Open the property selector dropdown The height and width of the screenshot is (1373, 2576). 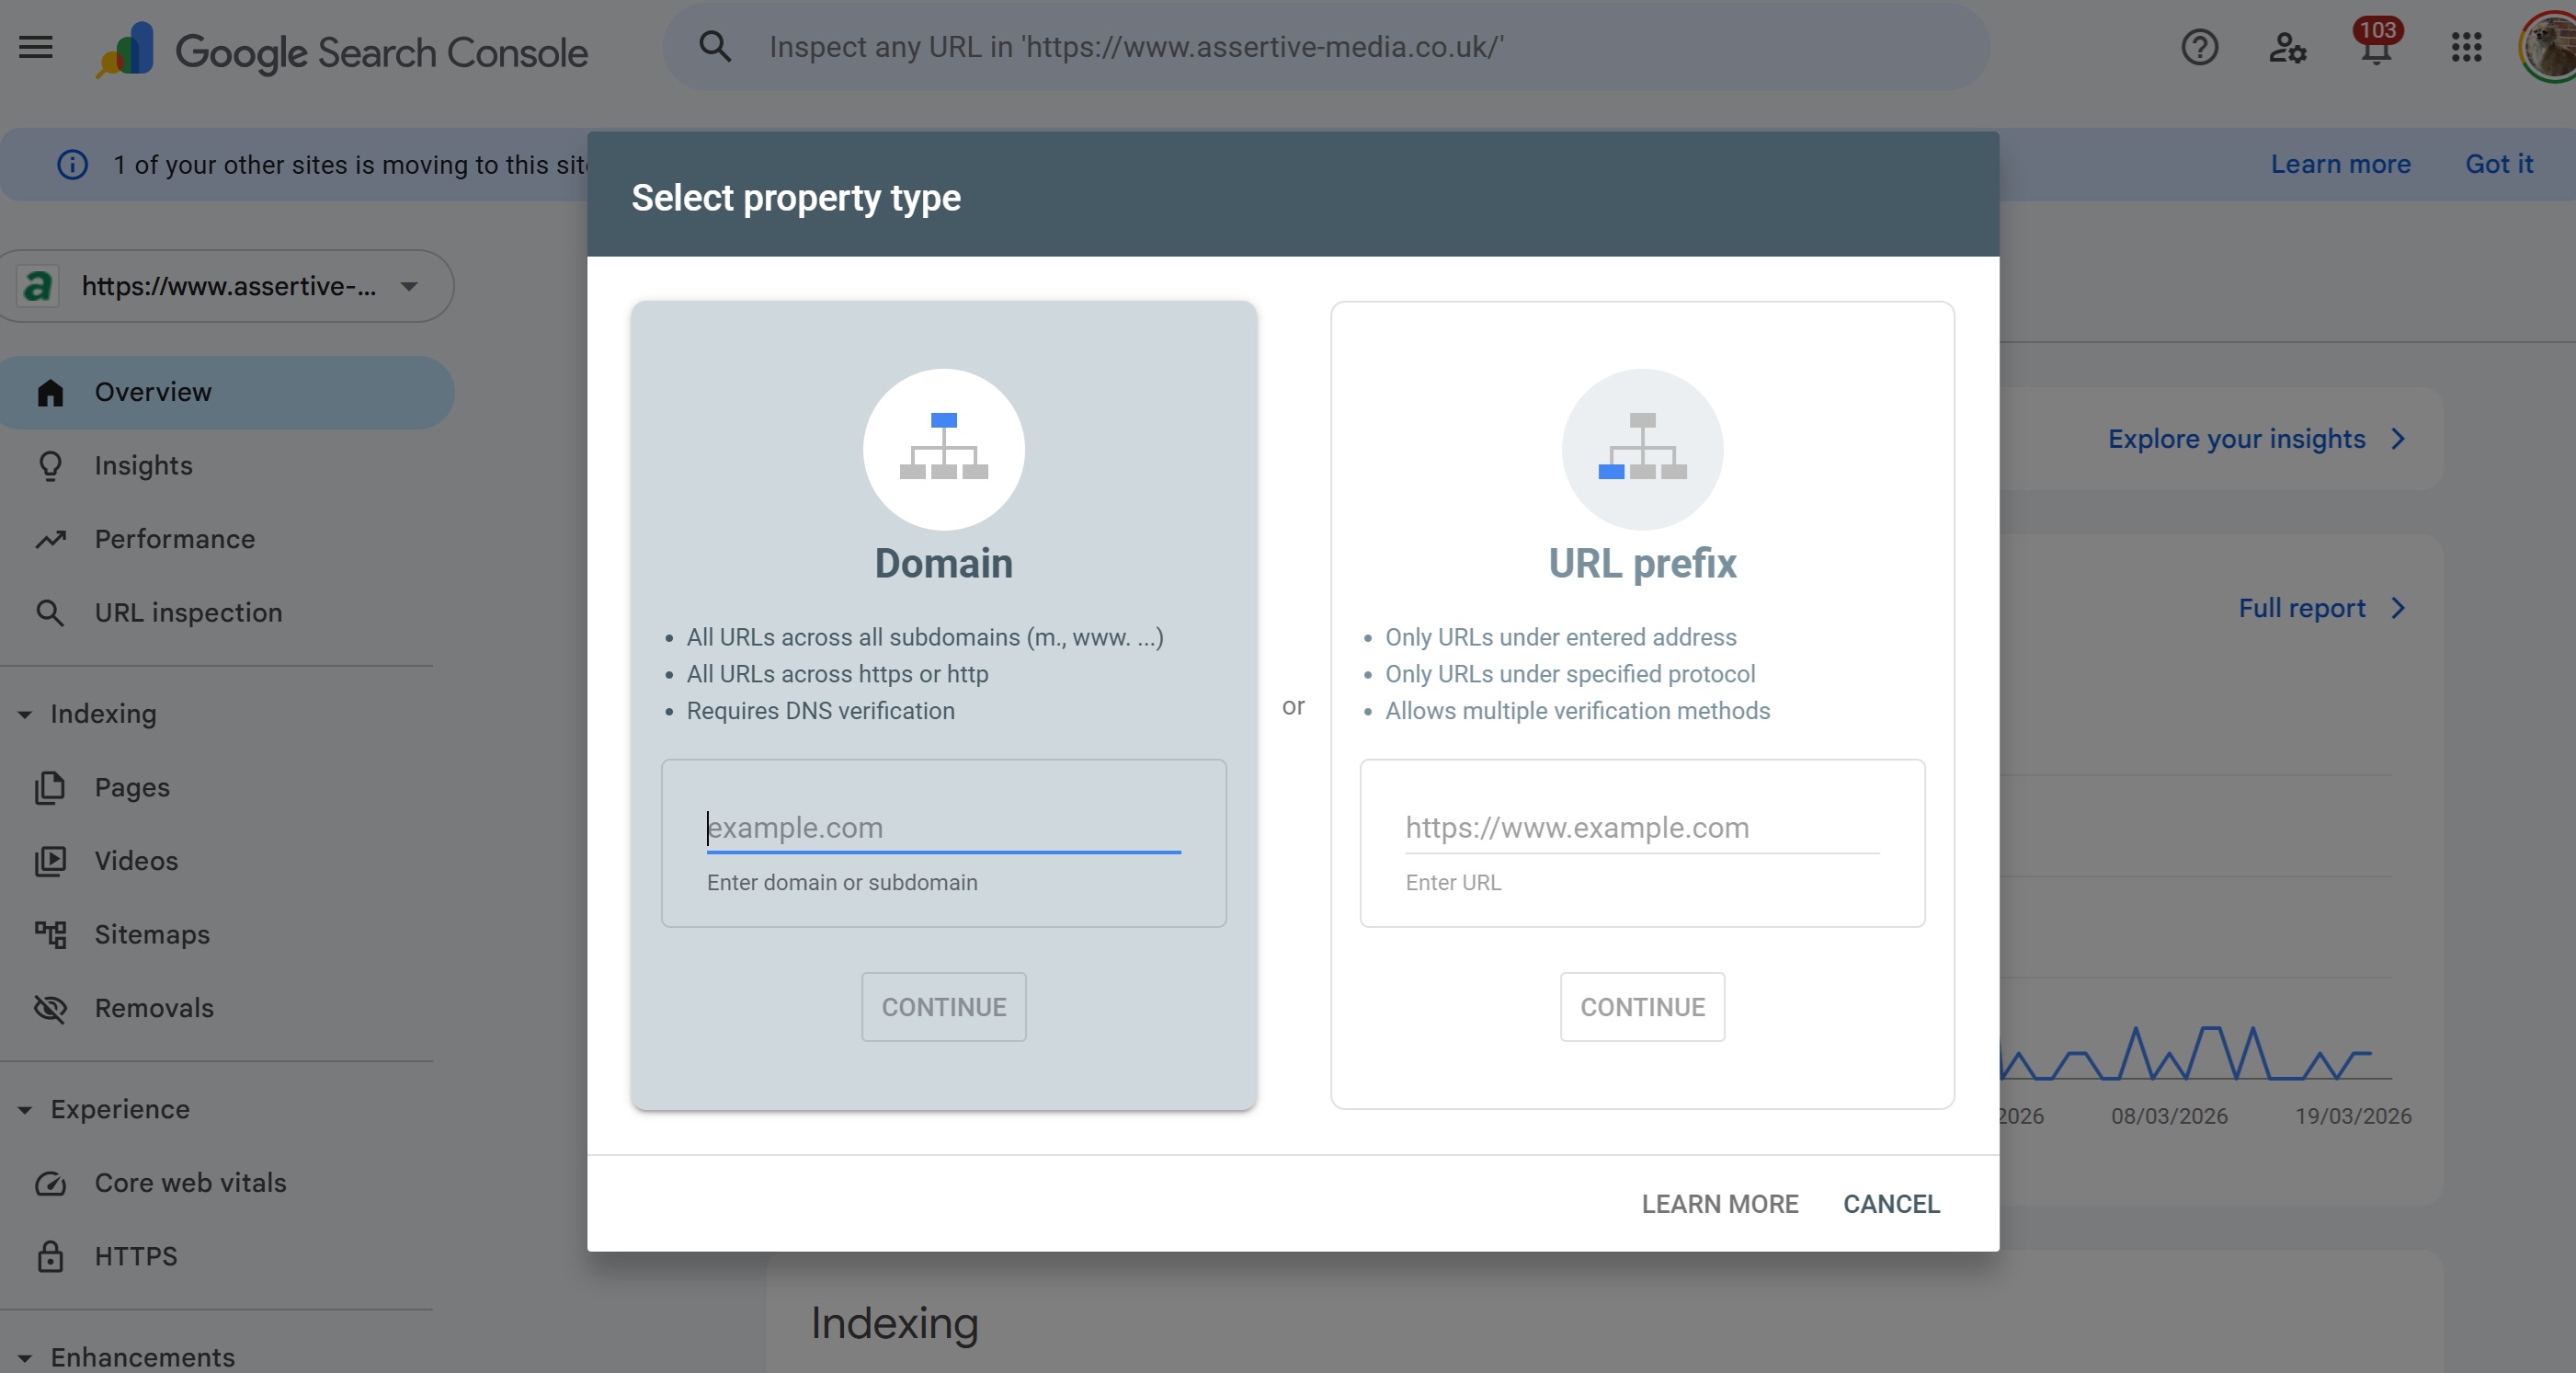tap(409, 286)
